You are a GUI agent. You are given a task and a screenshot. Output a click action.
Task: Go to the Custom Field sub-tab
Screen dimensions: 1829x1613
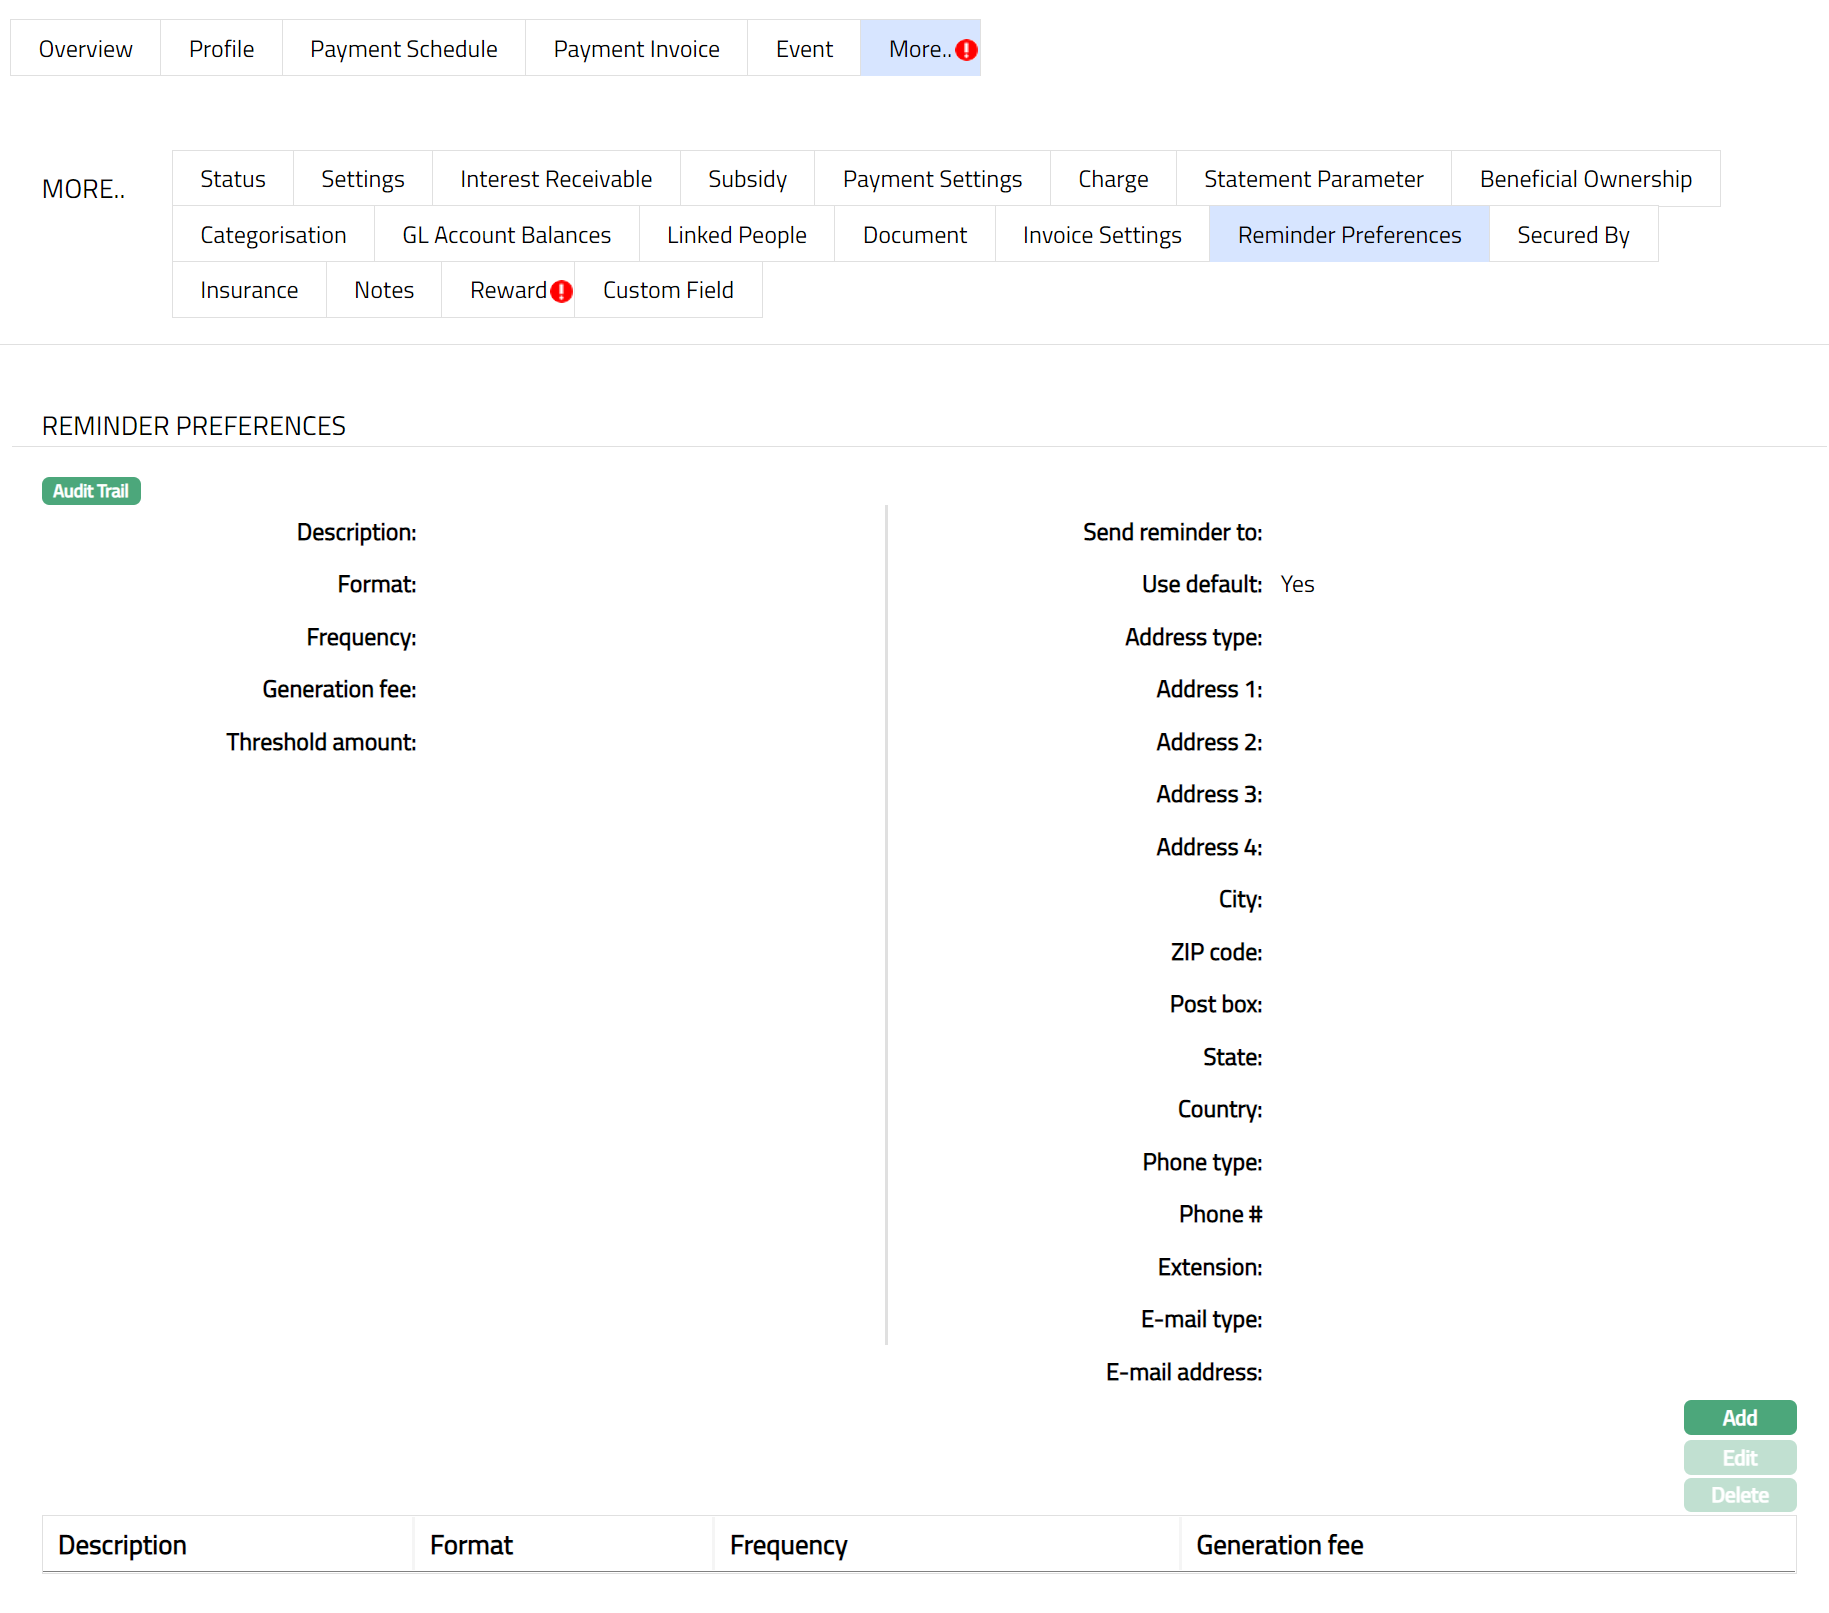pyautogui.click(x=668, y=290)
